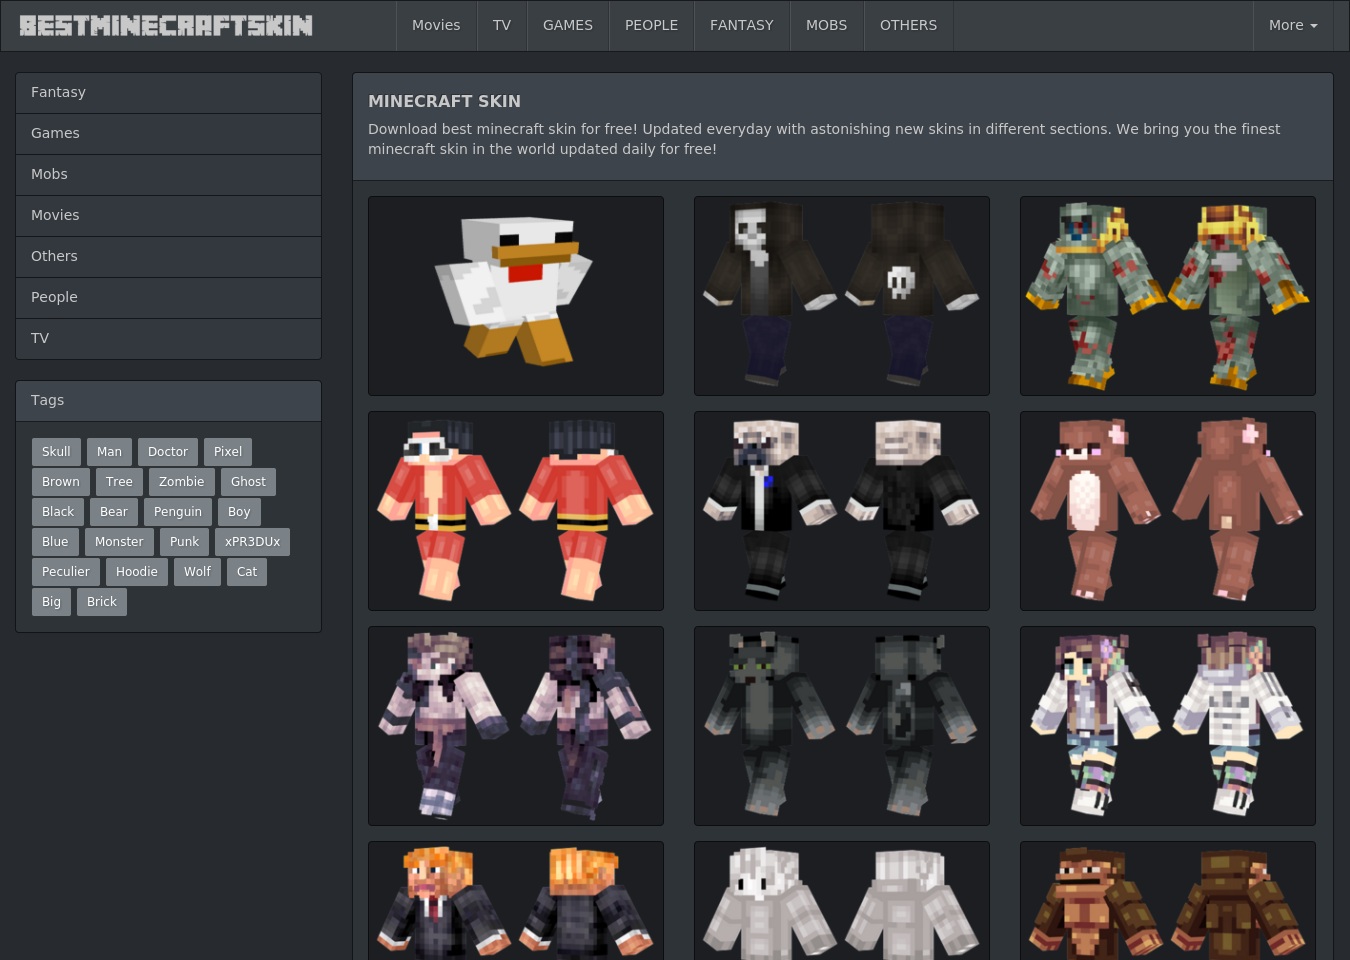Filter by the Black tag
The image size is (1350, 960).
tap(58, 512)
